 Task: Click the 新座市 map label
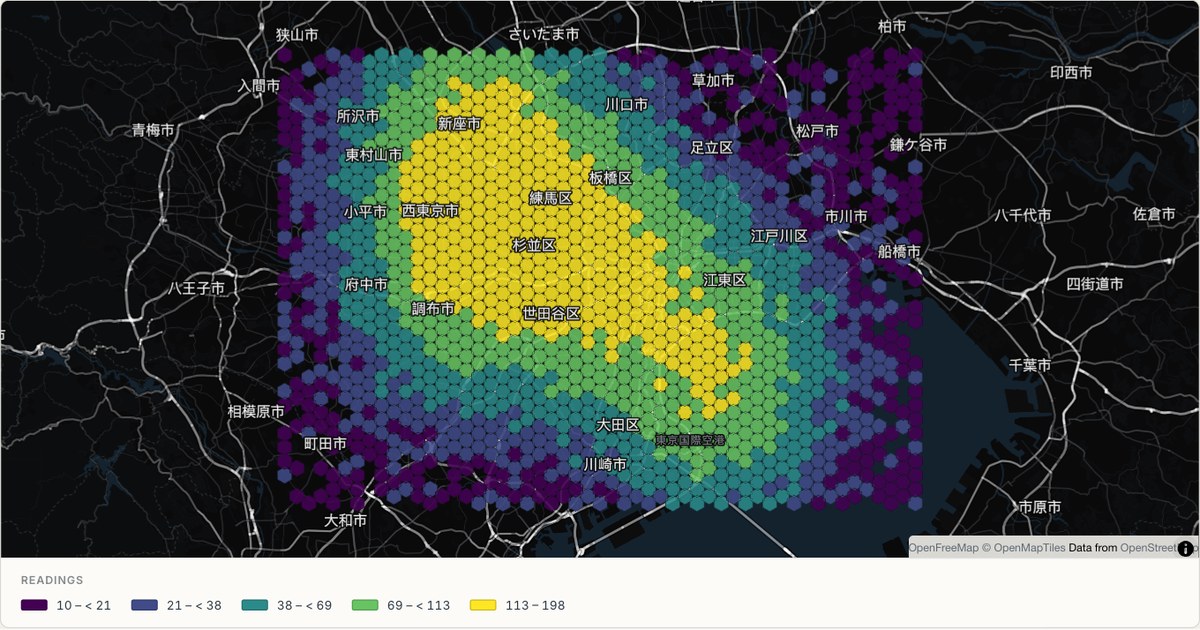pyautogui.click(x=459, y=124)
